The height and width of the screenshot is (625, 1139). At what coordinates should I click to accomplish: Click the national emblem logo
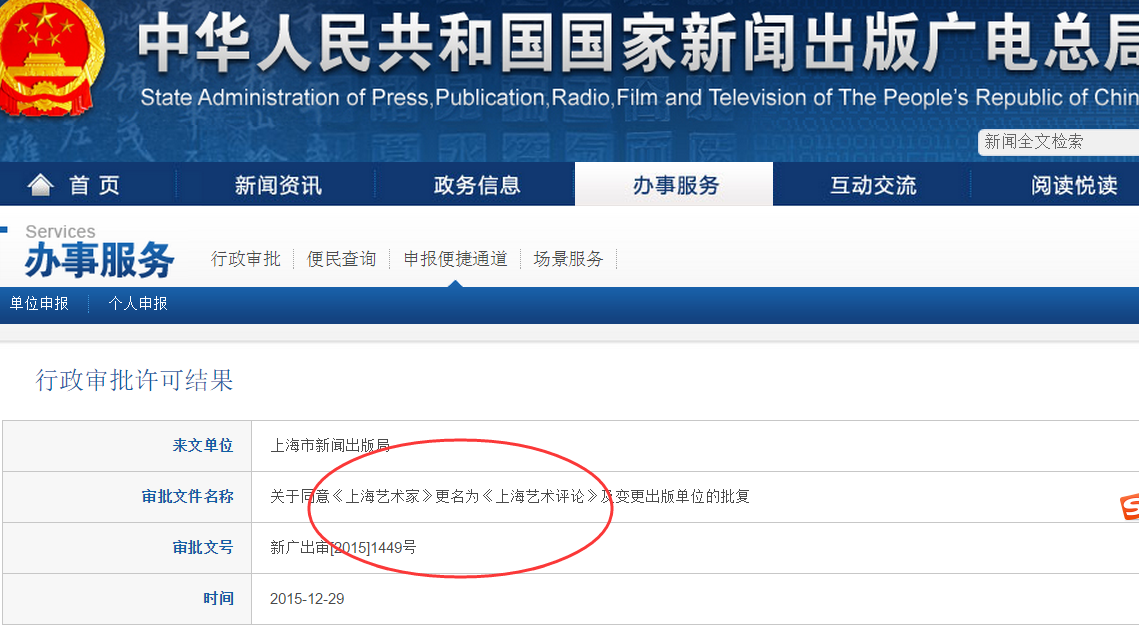(49, 58)
